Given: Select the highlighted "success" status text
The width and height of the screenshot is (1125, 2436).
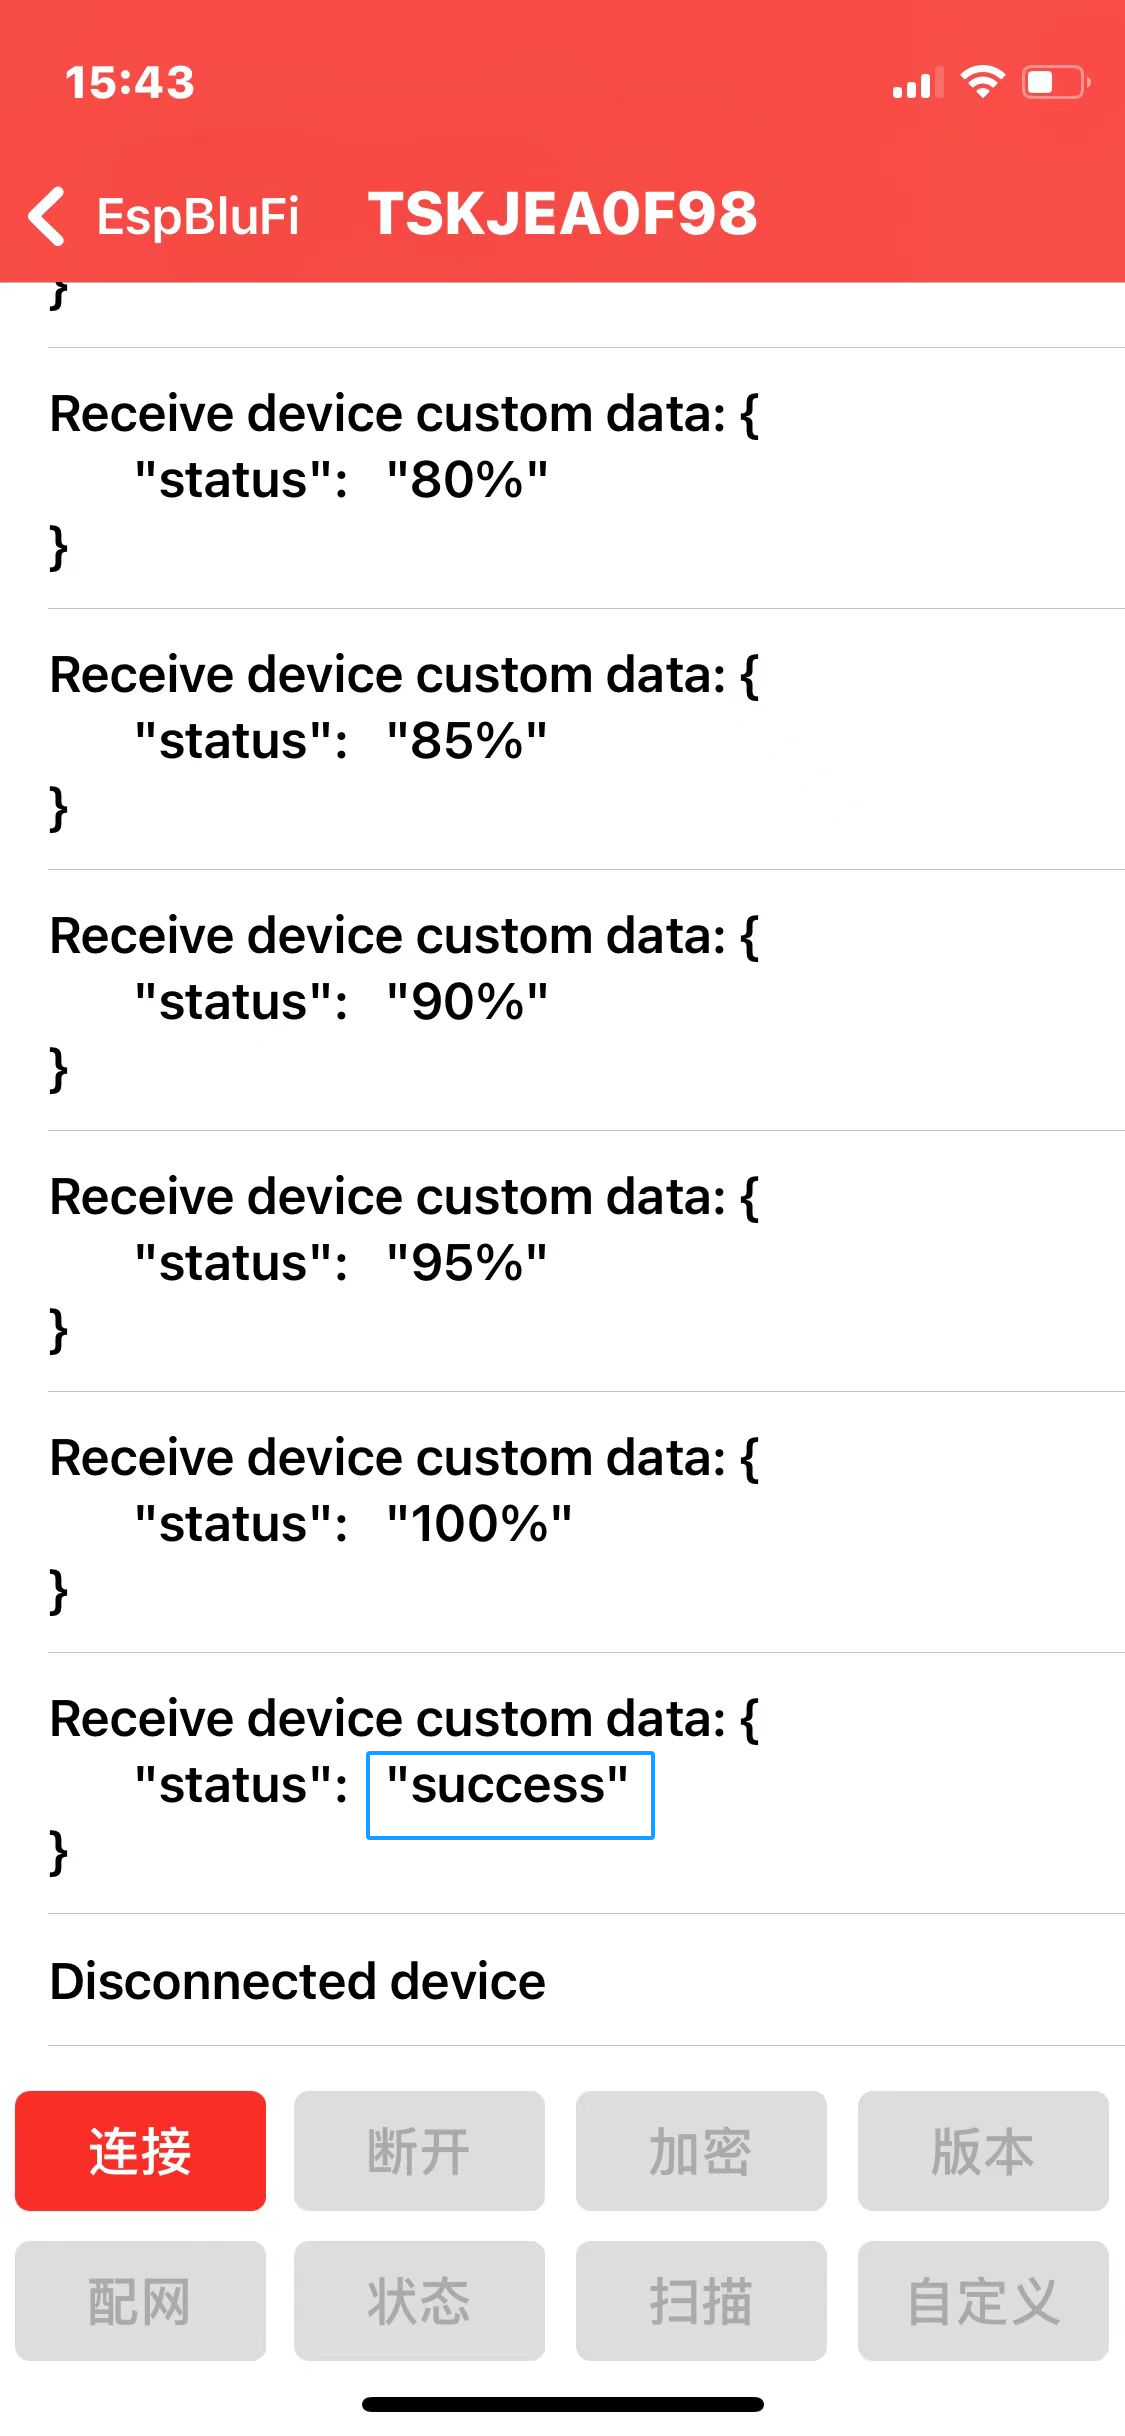Looking at the screenshot, I should click(x=509, y=1794).
